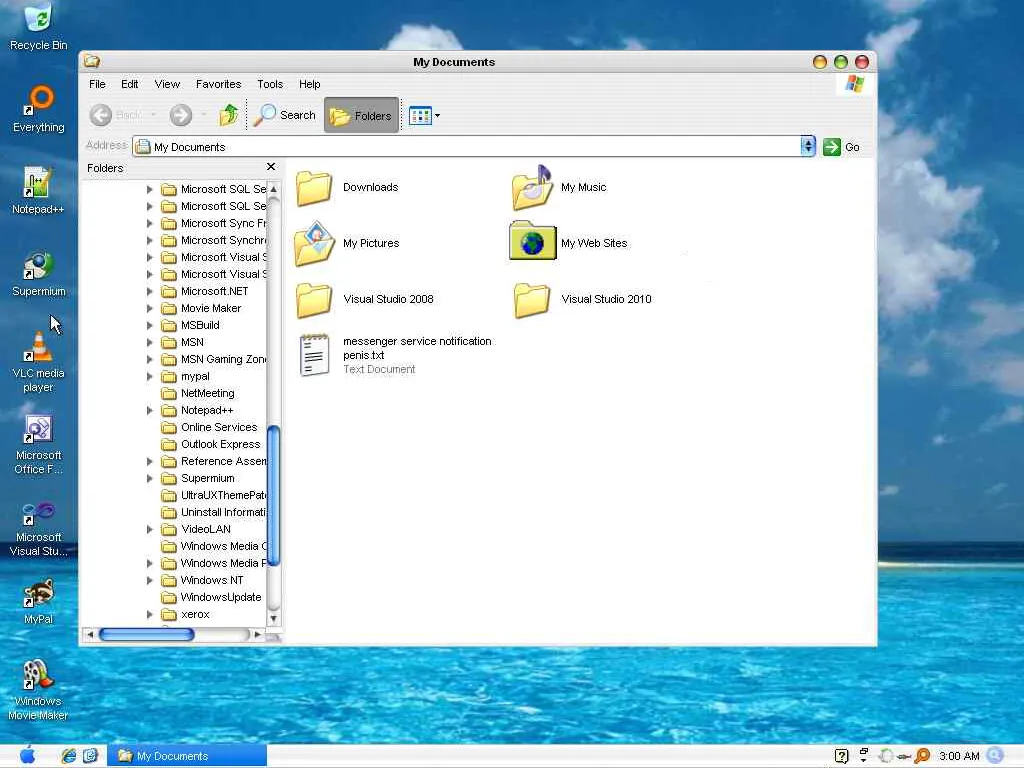The height and width of the screenshot is (768, 1024).
Task: Select the VLC media player desktop icon
Action: [39, 362]
